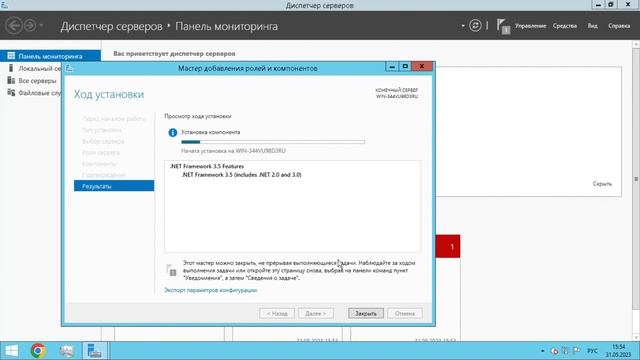The height and width of the screenshot is (360, 640).
Task: Click the Все серверы sidebar icon
Action: 11,80
